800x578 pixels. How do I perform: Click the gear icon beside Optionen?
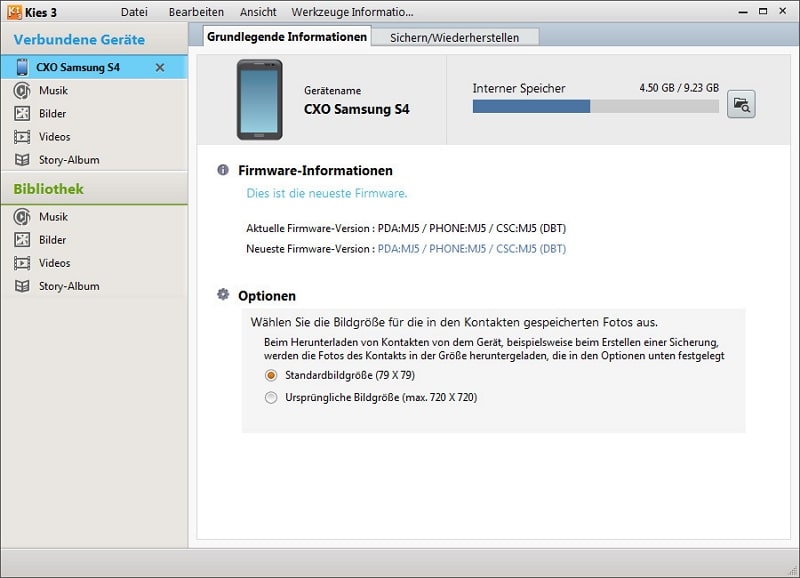tap(223, 294)
